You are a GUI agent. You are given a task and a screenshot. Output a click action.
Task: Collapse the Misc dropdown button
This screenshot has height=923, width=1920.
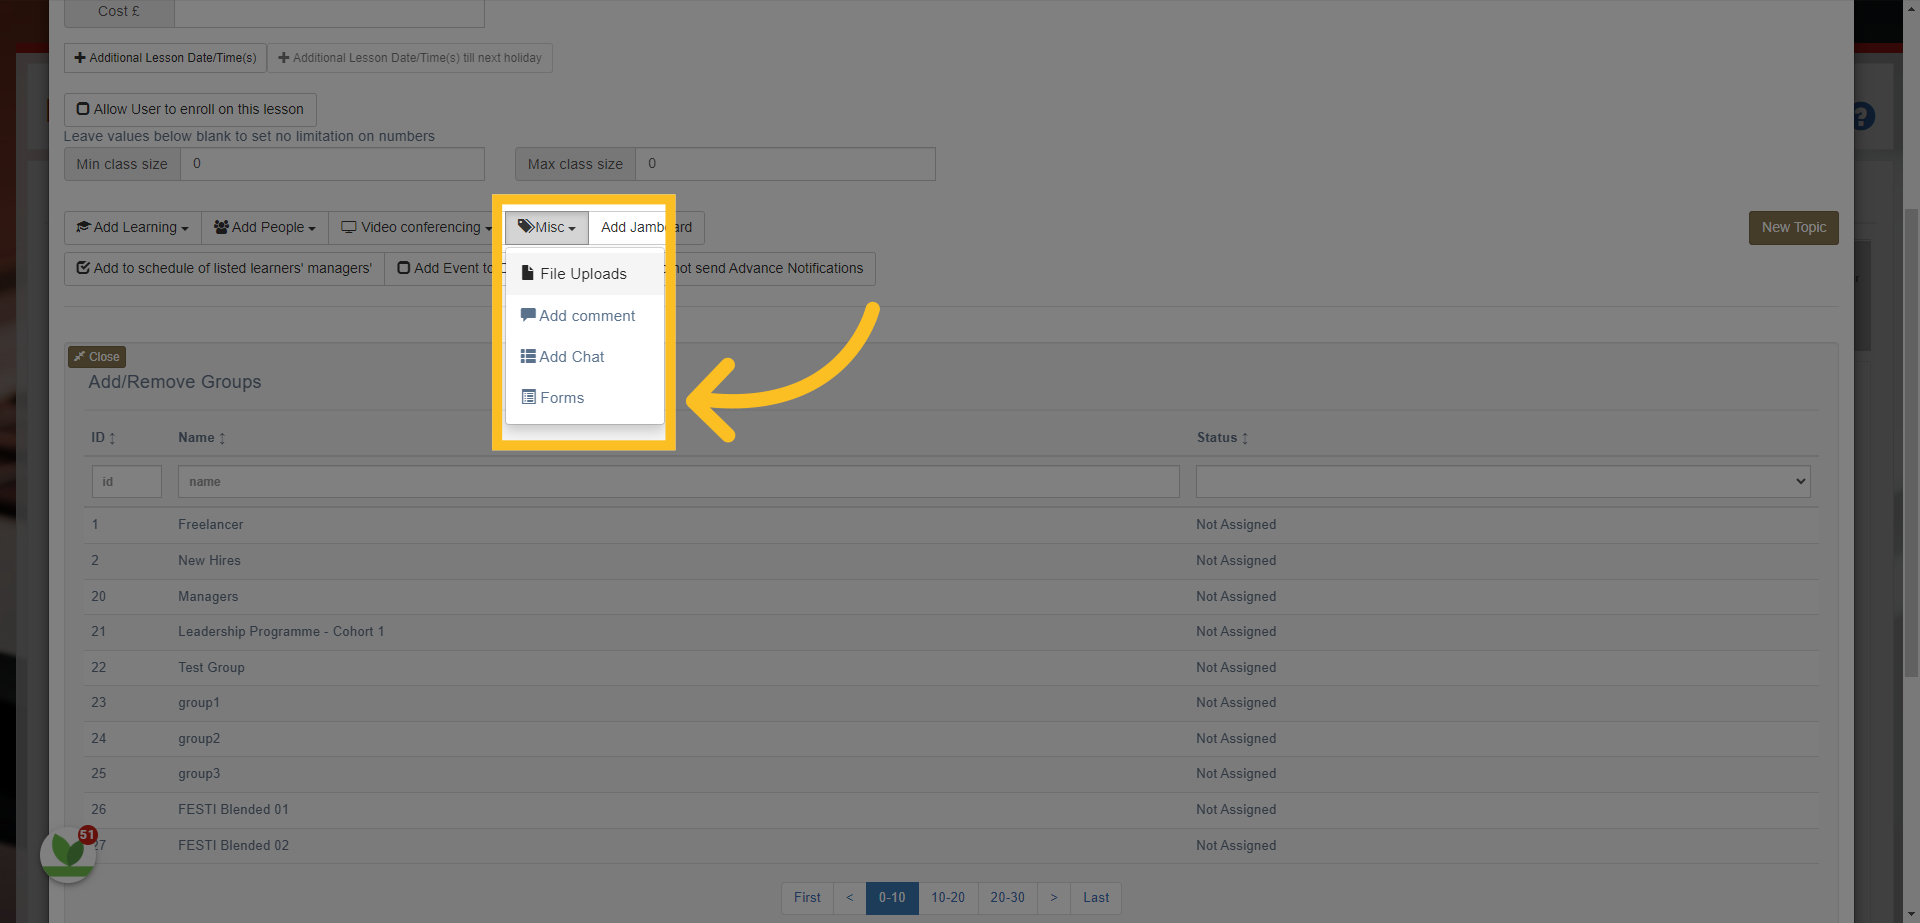pyautogui.click(x=546, y=228)
